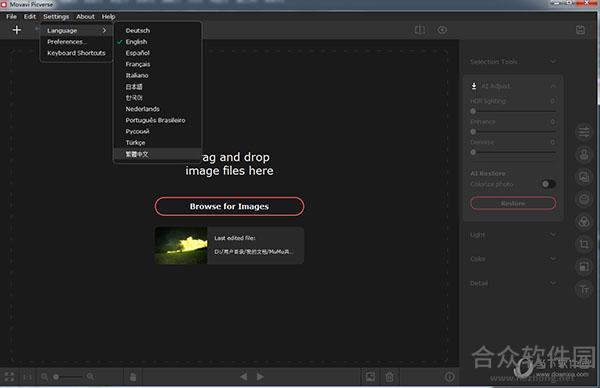Screen dimensions: 600x388
Task: Click the plus icon to add images
Action: tap(16, 30)
